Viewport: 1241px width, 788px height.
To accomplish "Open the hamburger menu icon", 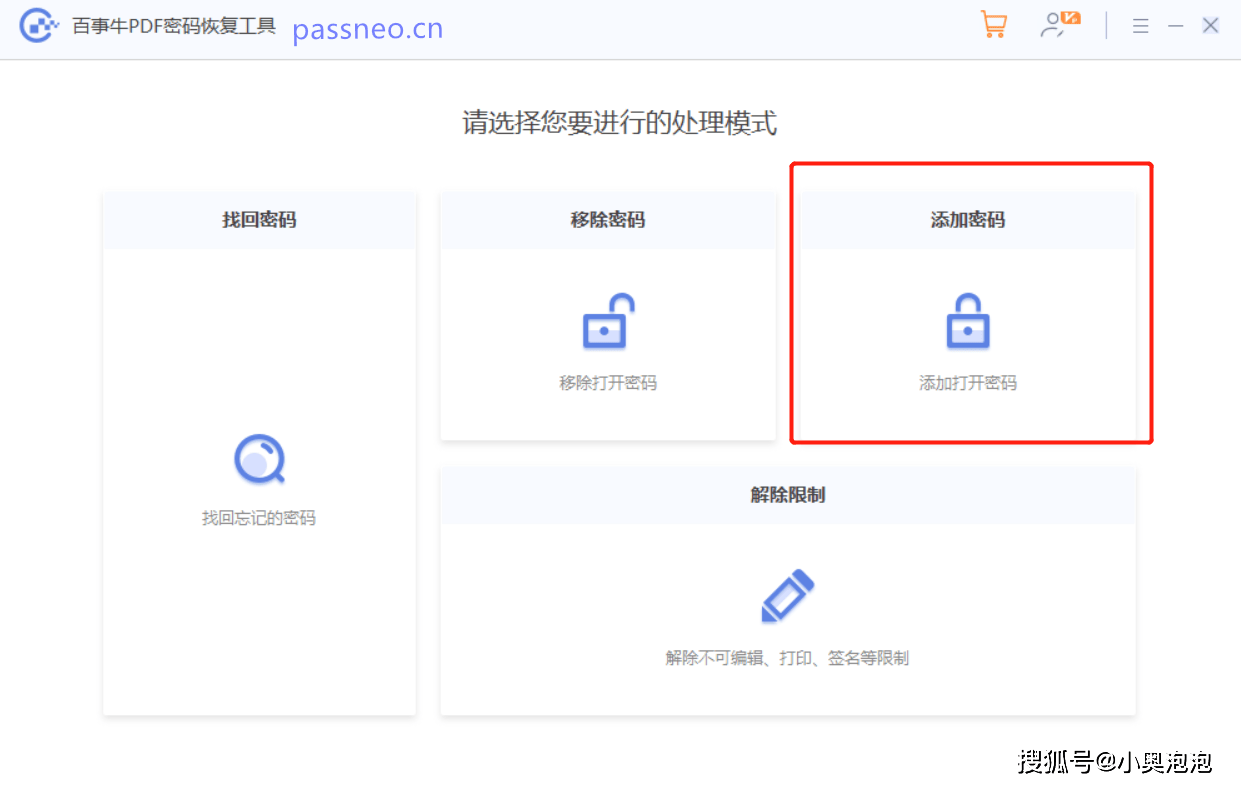I will click(1141, 26).
